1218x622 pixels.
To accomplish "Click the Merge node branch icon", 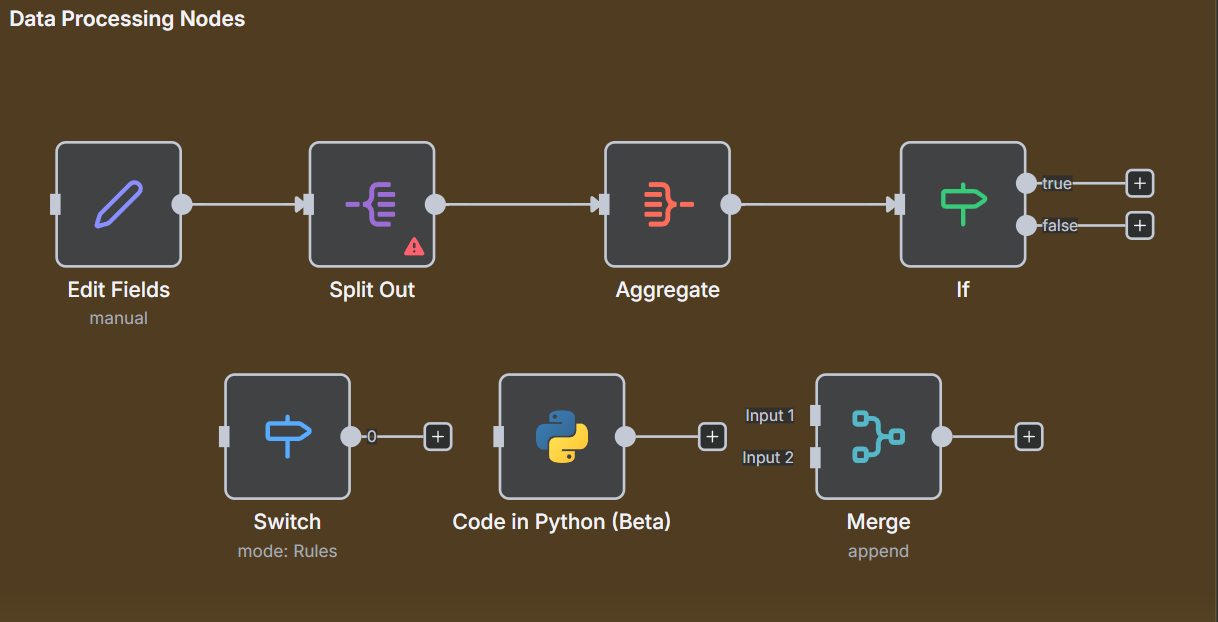I will 878,436.
